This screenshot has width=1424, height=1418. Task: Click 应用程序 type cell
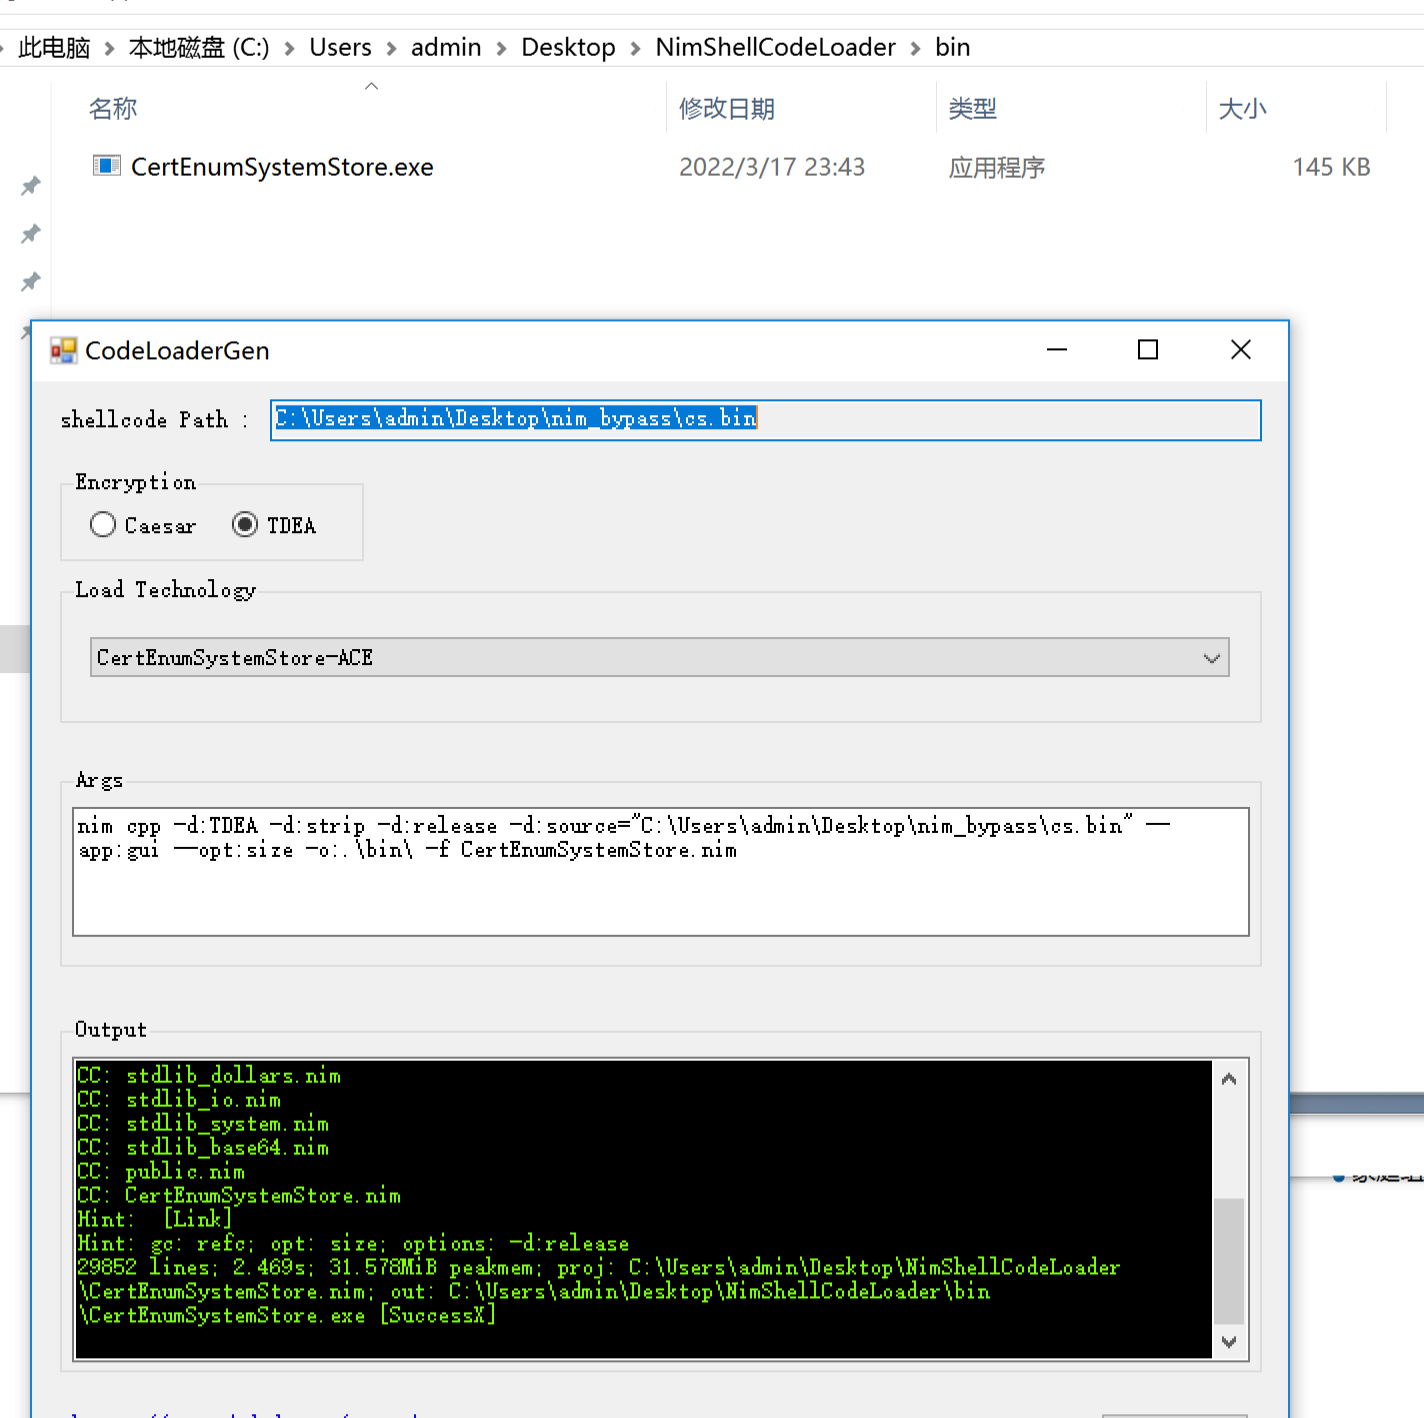(x=996, y=167)
